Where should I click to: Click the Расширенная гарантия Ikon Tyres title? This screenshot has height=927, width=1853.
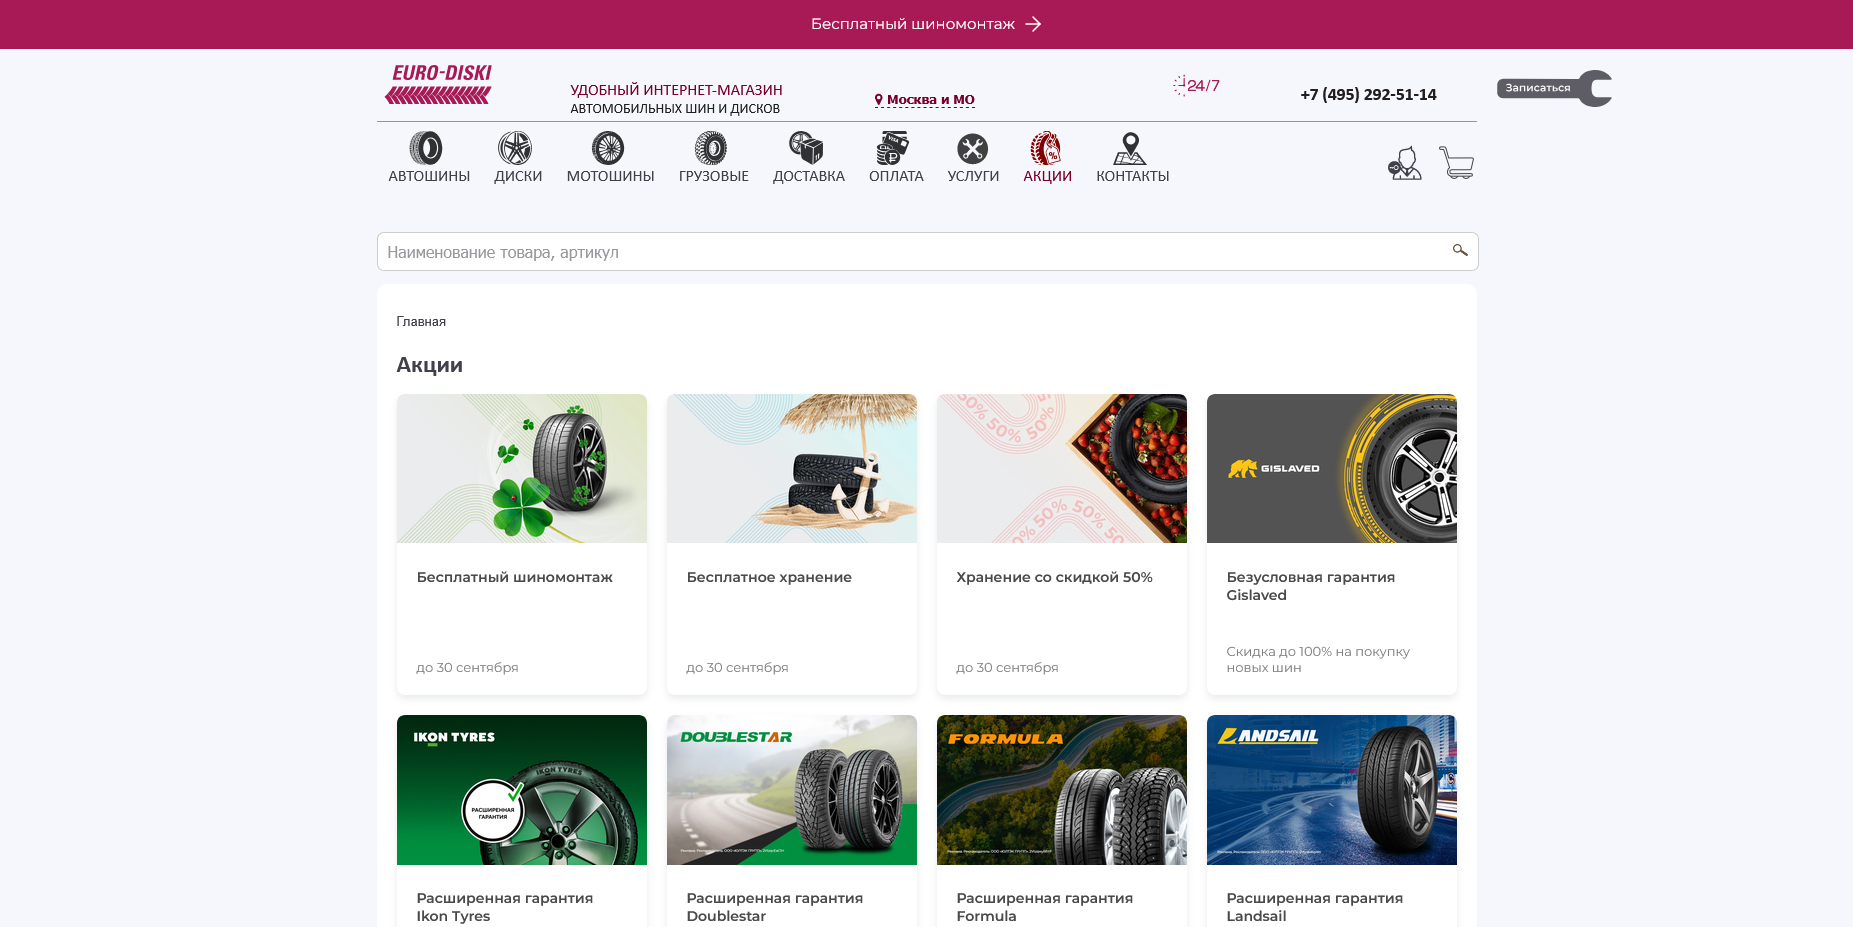tap(505, 907)
